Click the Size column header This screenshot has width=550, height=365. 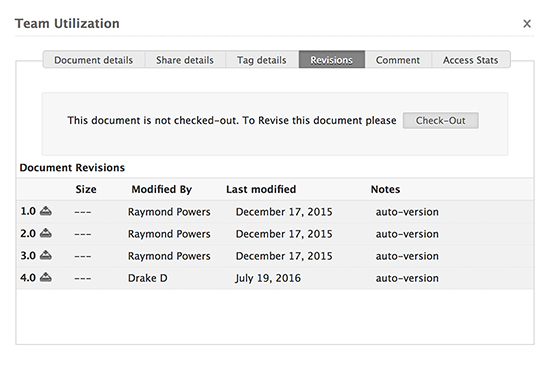pyautogui.click(x=86, y=189)
